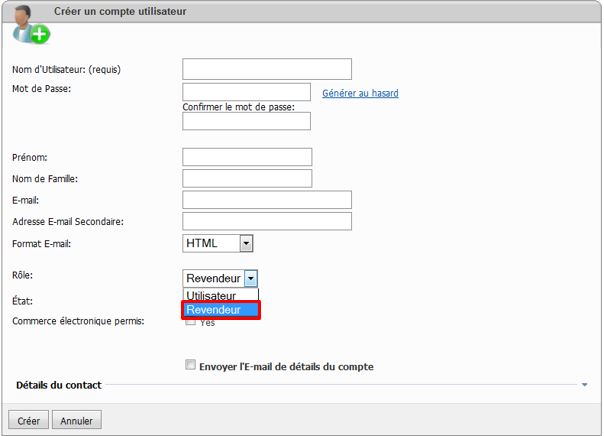Tick the Commerce électronique permis Yes checkbox
Viewport: 604px width, 436px height.
click(x=190, y=322)
